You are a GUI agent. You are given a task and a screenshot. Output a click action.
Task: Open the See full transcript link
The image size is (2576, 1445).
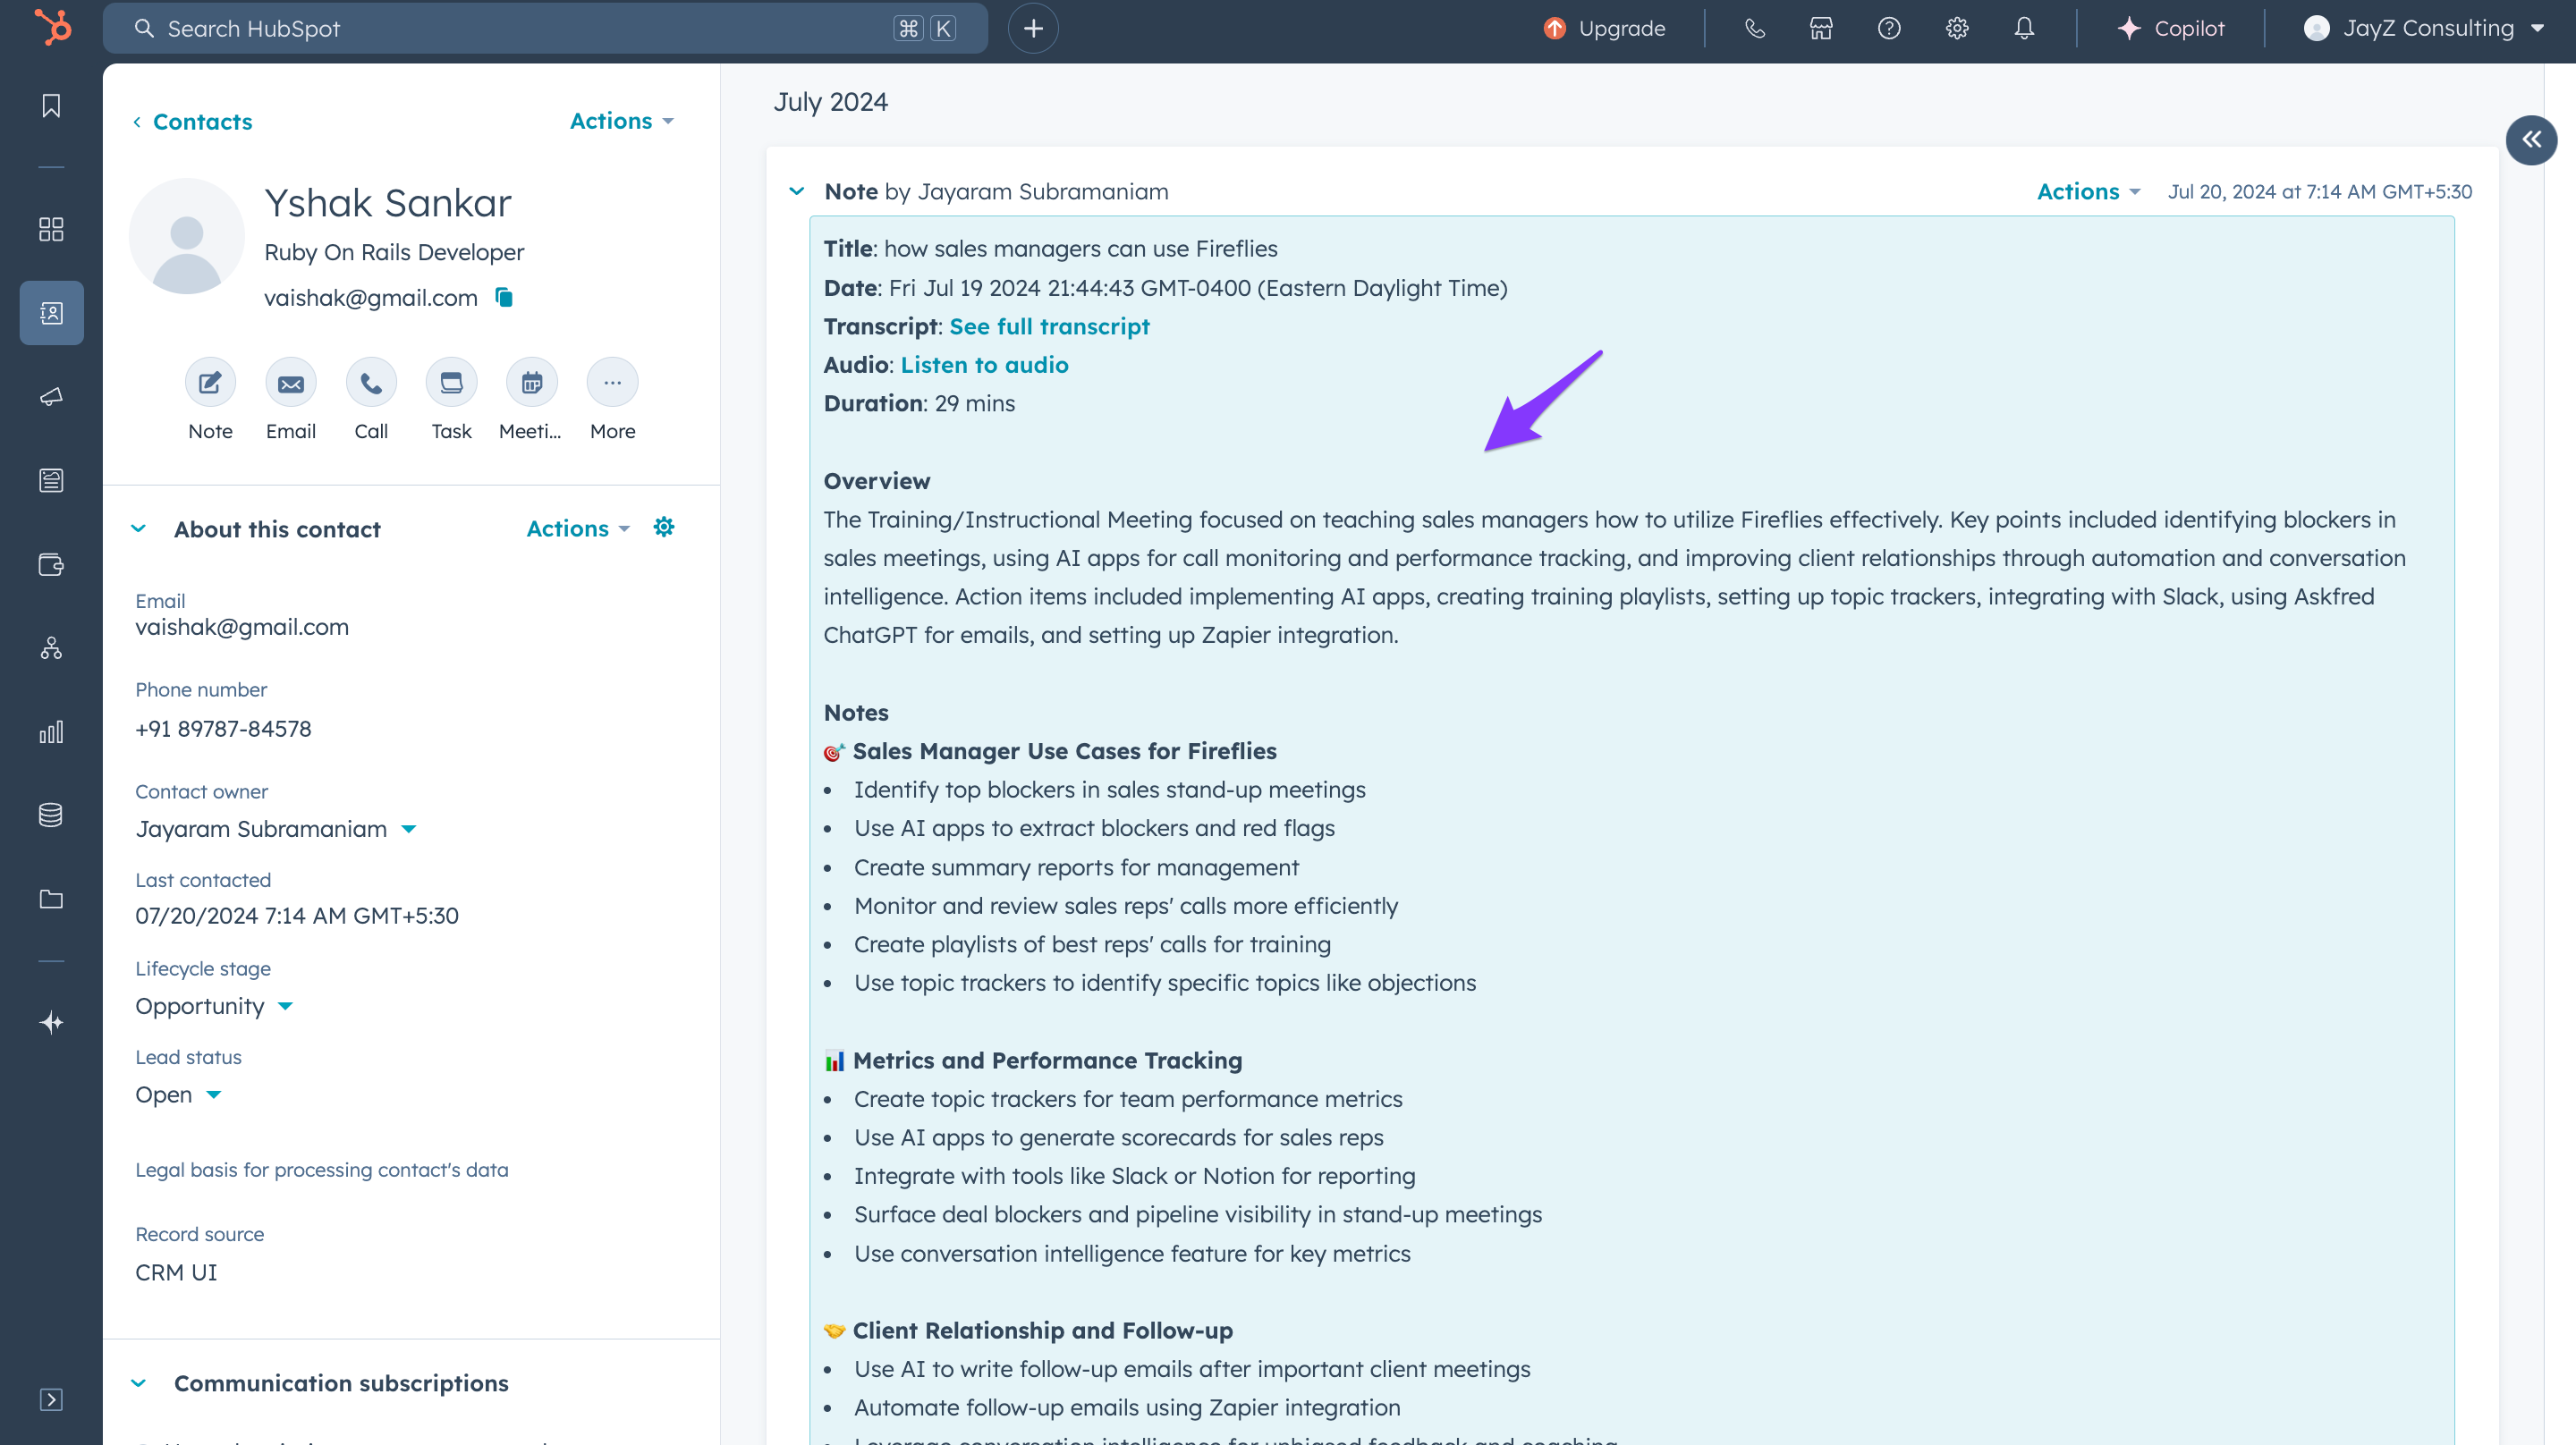coord(1049,326)
